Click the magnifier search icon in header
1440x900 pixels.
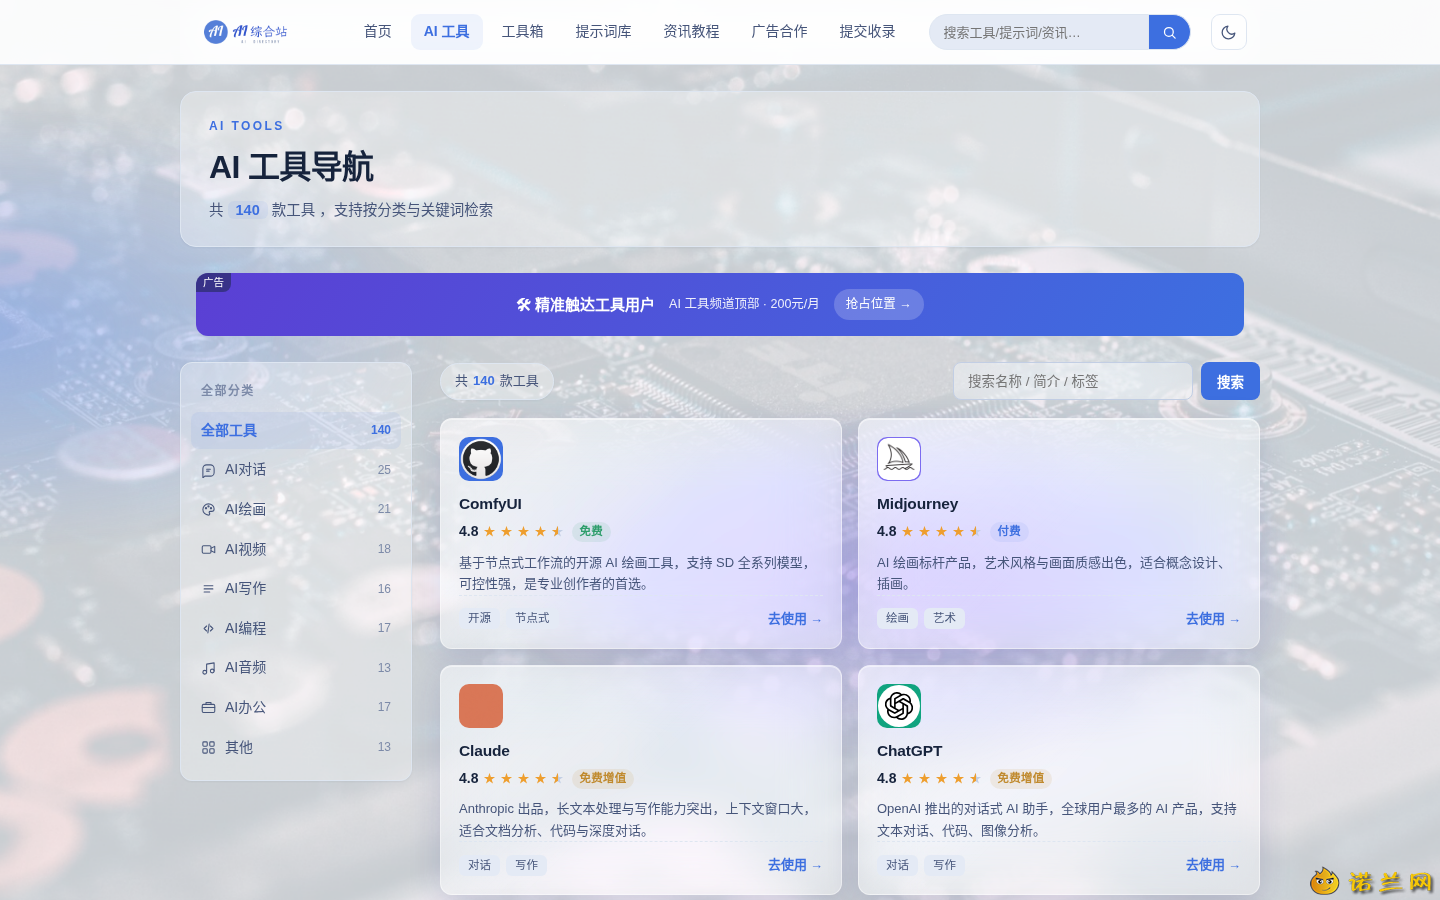1169,32
